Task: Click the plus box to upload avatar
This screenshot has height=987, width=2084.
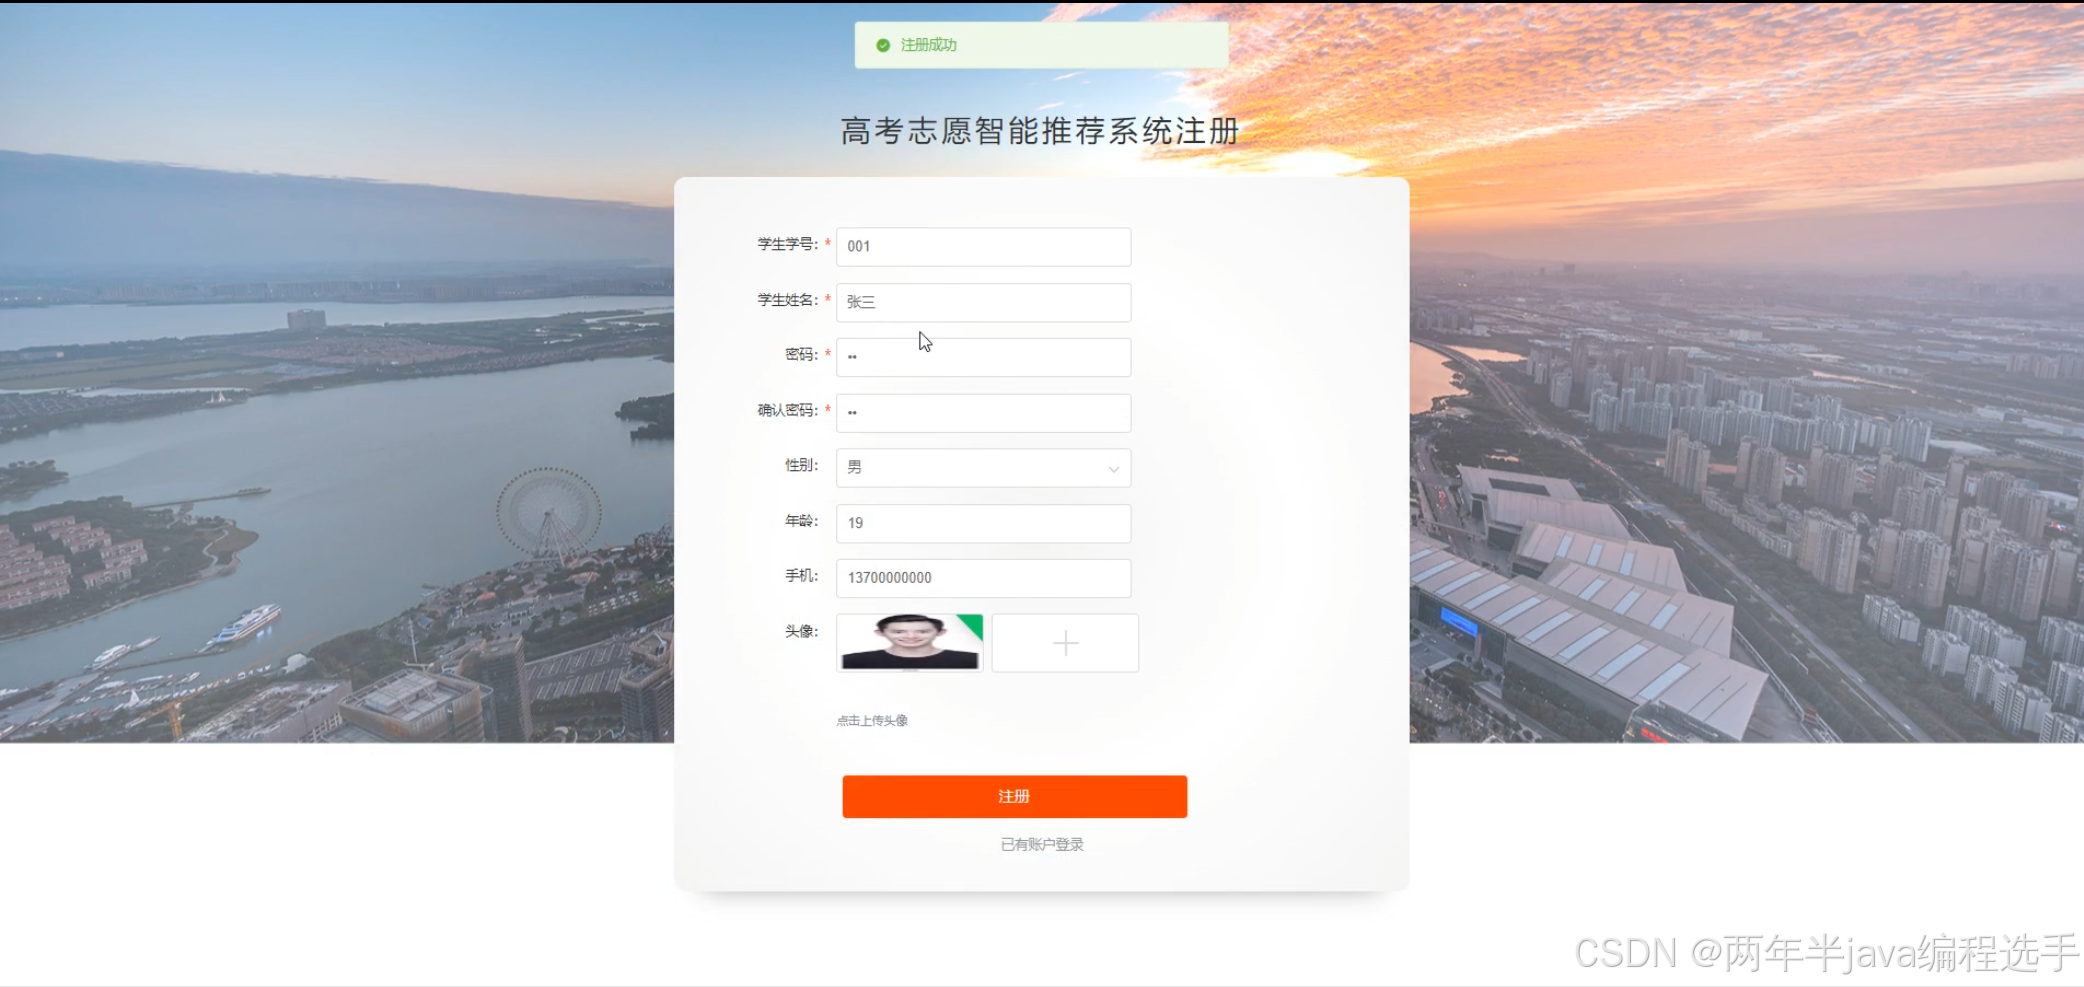Action: (1065, 642)
